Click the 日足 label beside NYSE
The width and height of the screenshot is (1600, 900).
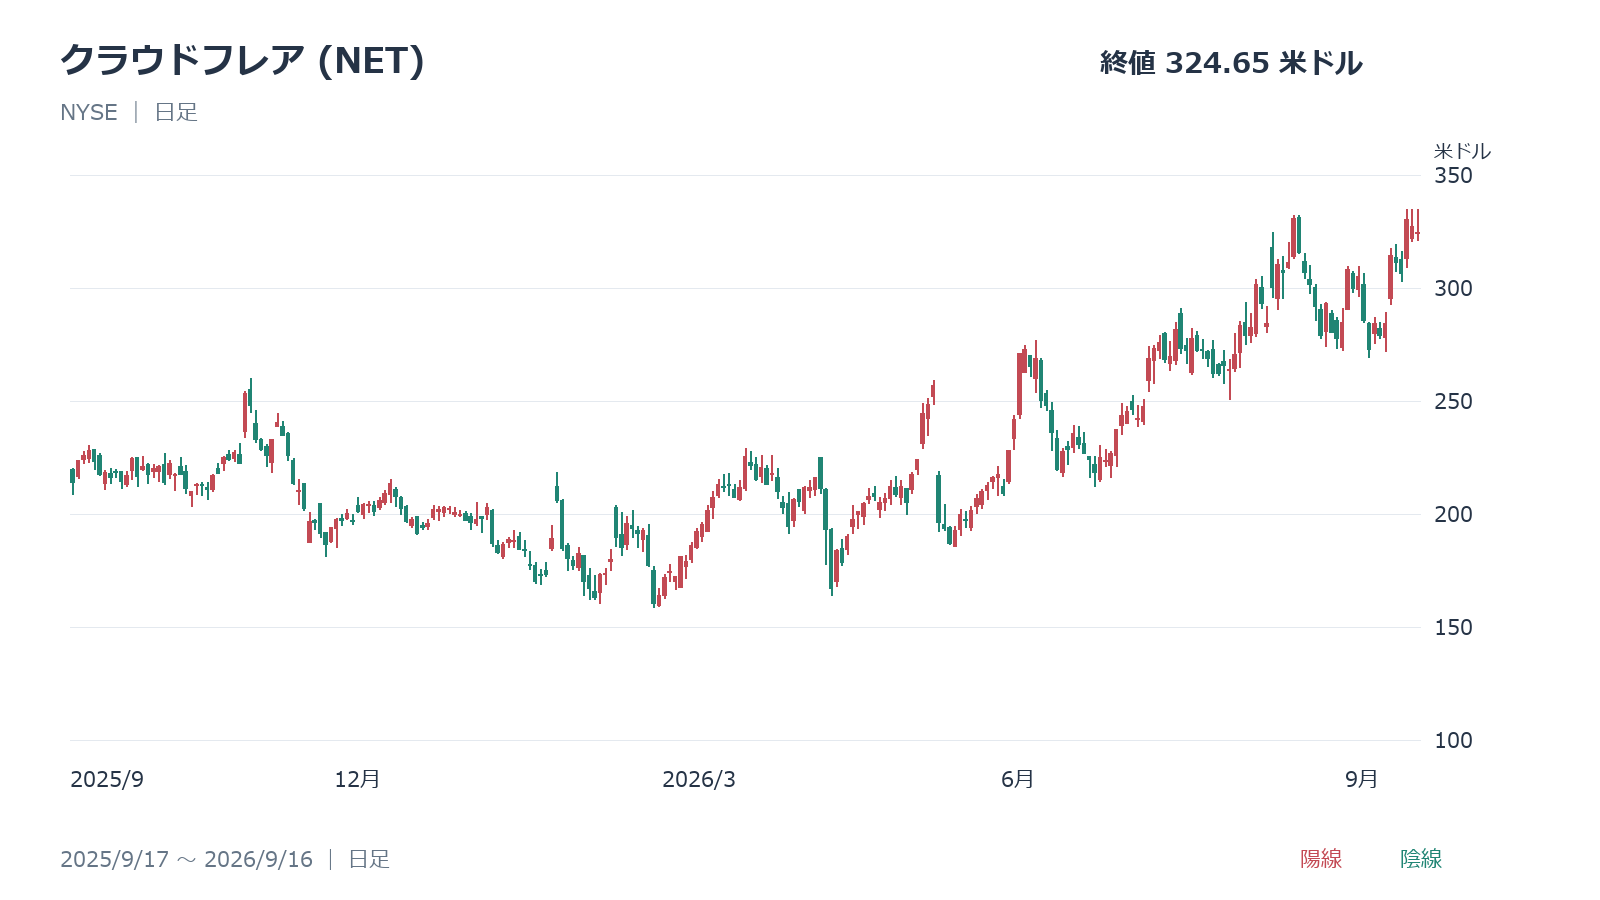176,112
